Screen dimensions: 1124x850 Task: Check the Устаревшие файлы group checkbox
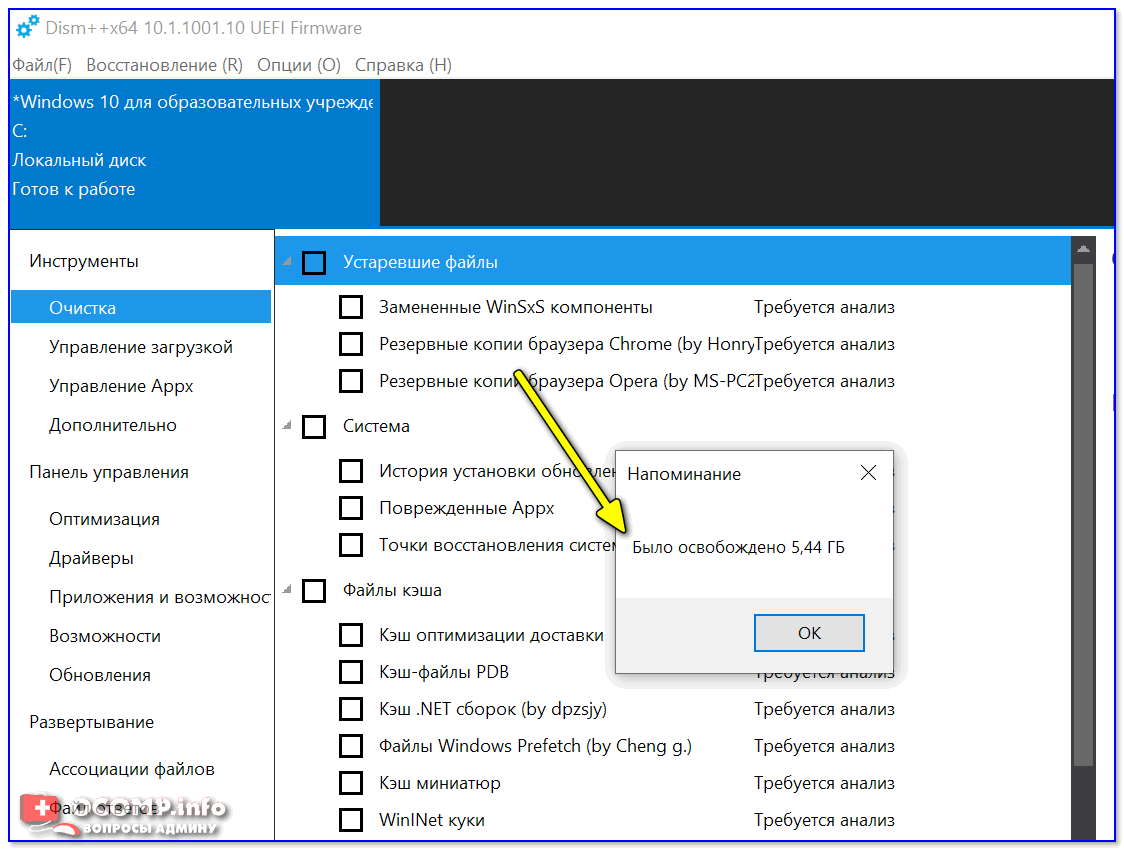(314, 263)
